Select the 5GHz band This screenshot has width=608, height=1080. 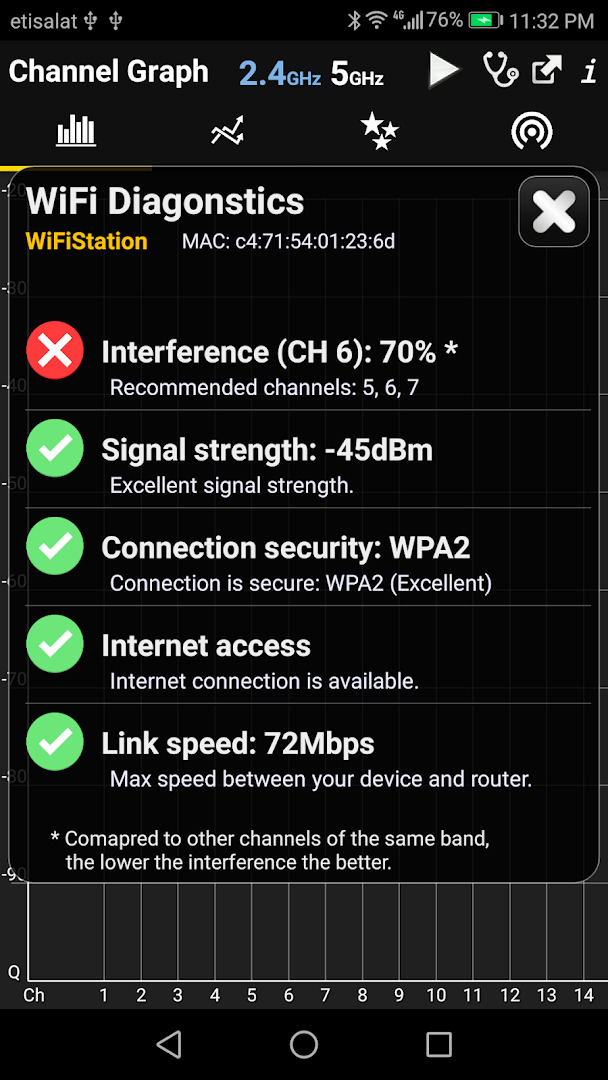click(x=357, y=74)
